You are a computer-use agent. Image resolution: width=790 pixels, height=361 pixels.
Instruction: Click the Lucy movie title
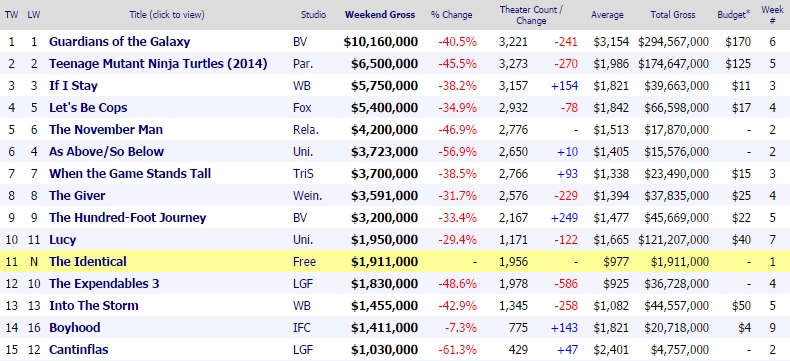click(x=62, y=240)
